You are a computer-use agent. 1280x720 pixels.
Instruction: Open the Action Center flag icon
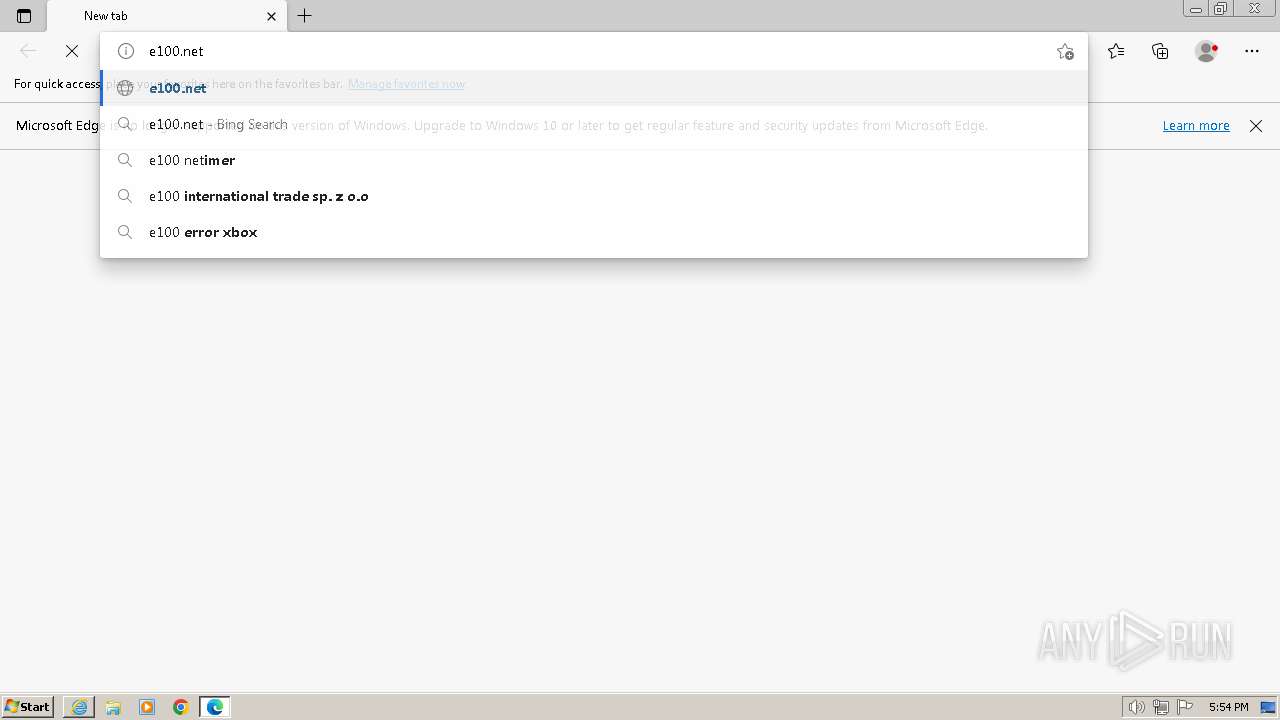coord(1186,707)
